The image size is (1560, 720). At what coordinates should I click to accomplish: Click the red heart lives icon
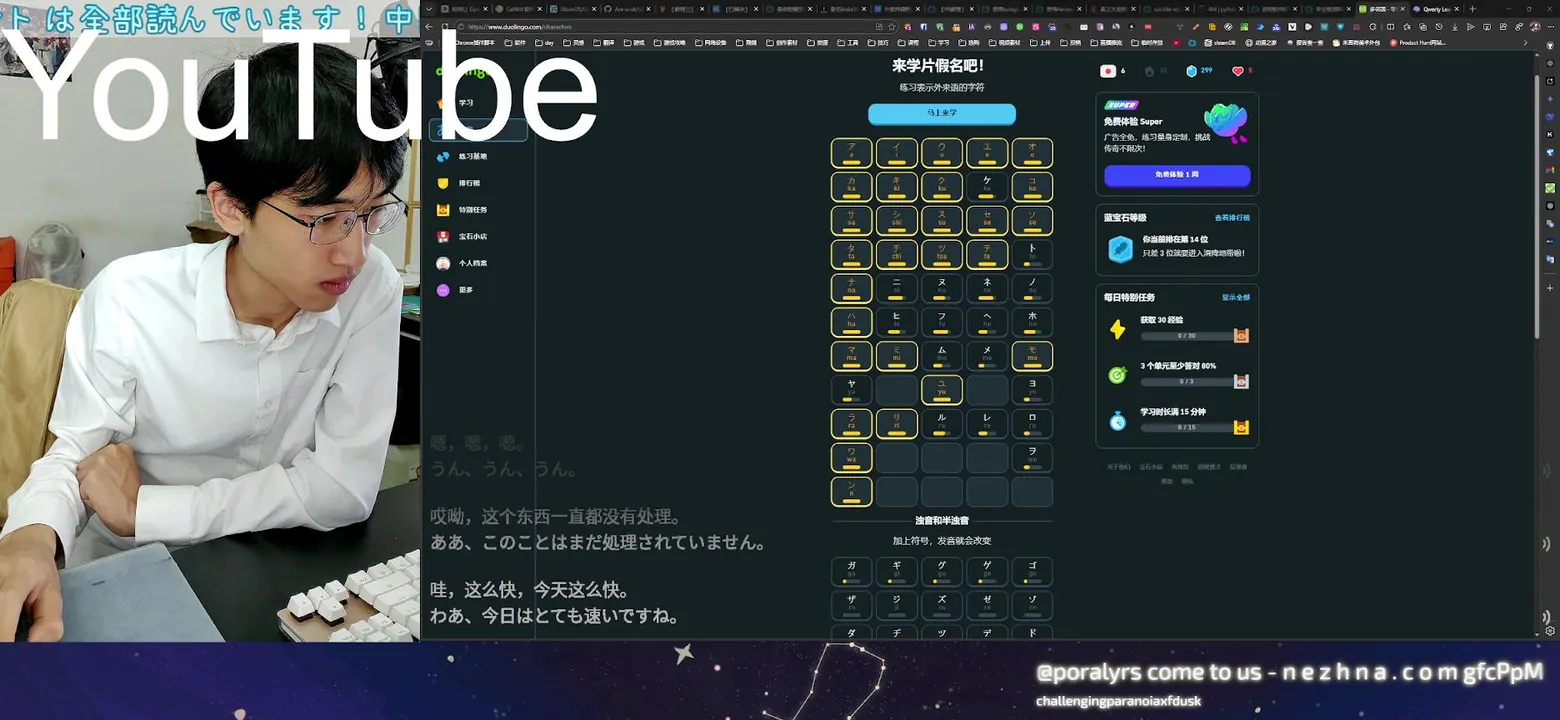(x=1238, y=71)
